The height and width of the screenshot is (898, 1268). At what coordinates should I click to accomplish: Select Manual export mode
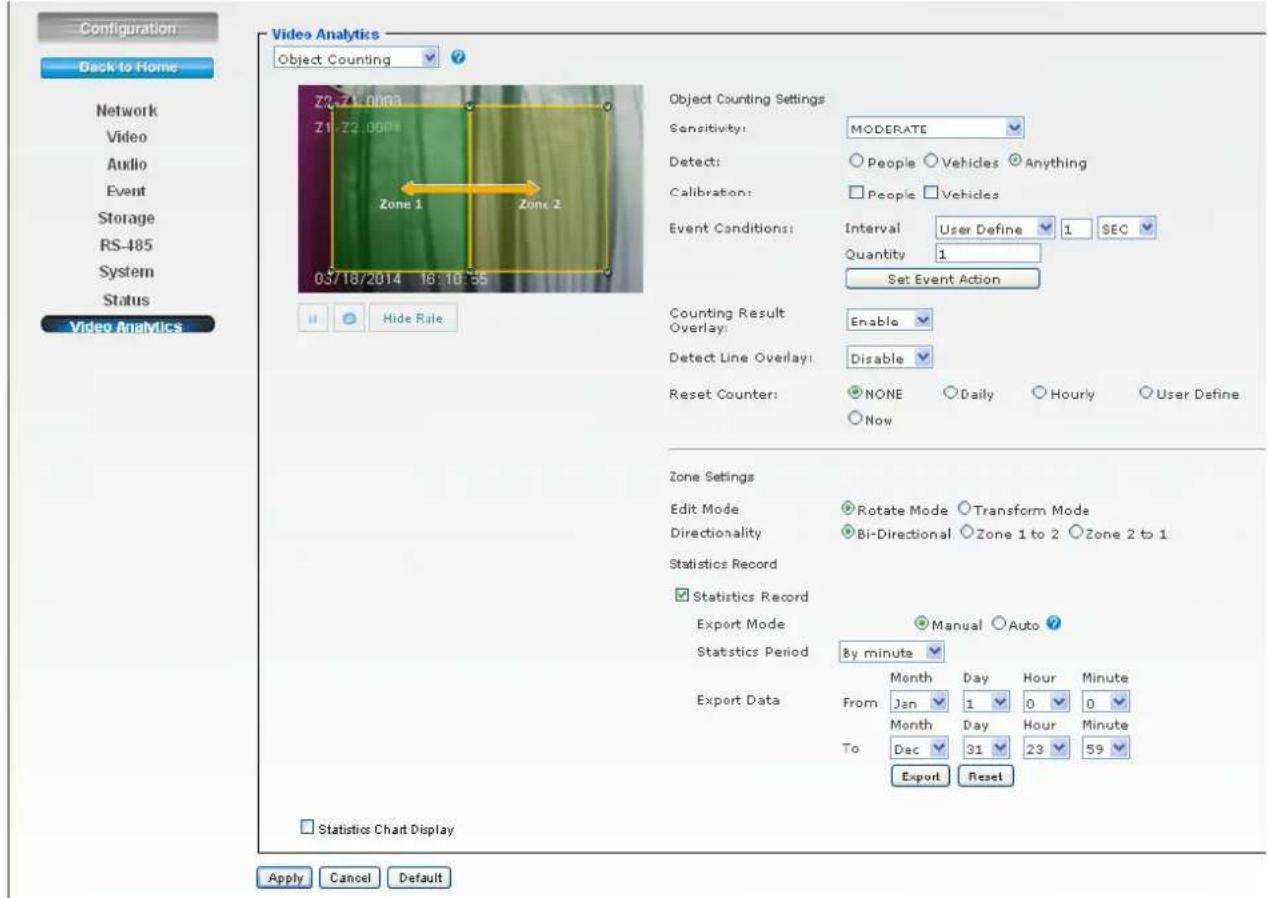[924, 623]
